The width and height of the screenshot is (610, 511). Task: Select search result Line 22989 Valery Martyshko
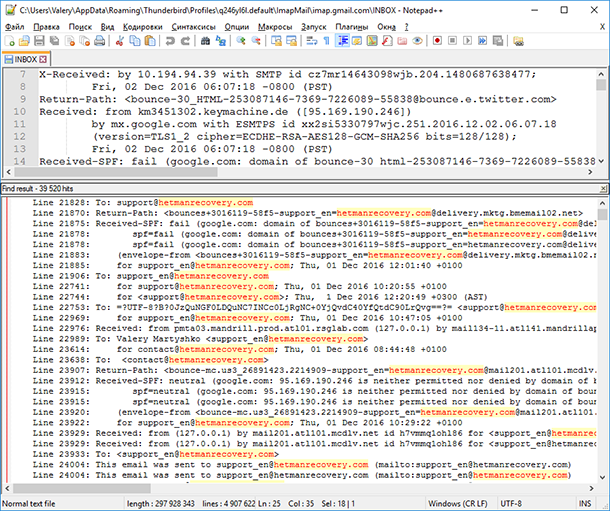[200, 339]
